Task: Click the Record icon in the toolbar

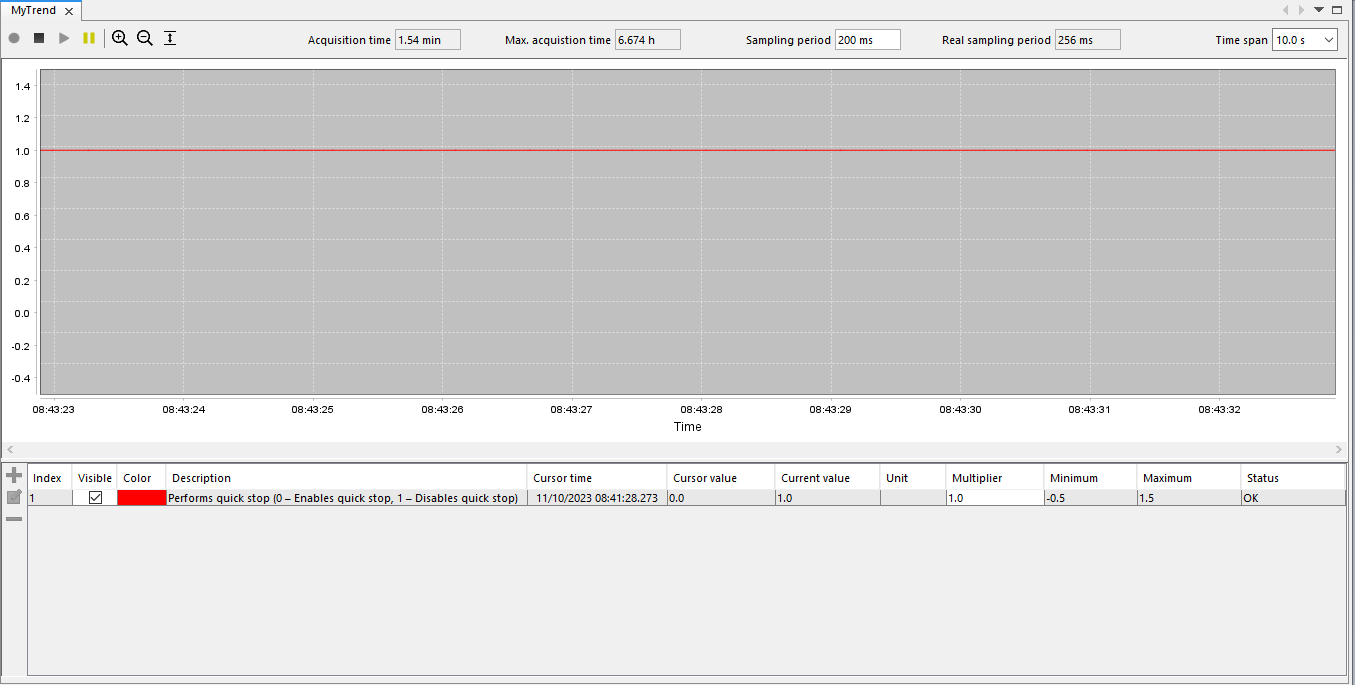Action: coord(14,38)
